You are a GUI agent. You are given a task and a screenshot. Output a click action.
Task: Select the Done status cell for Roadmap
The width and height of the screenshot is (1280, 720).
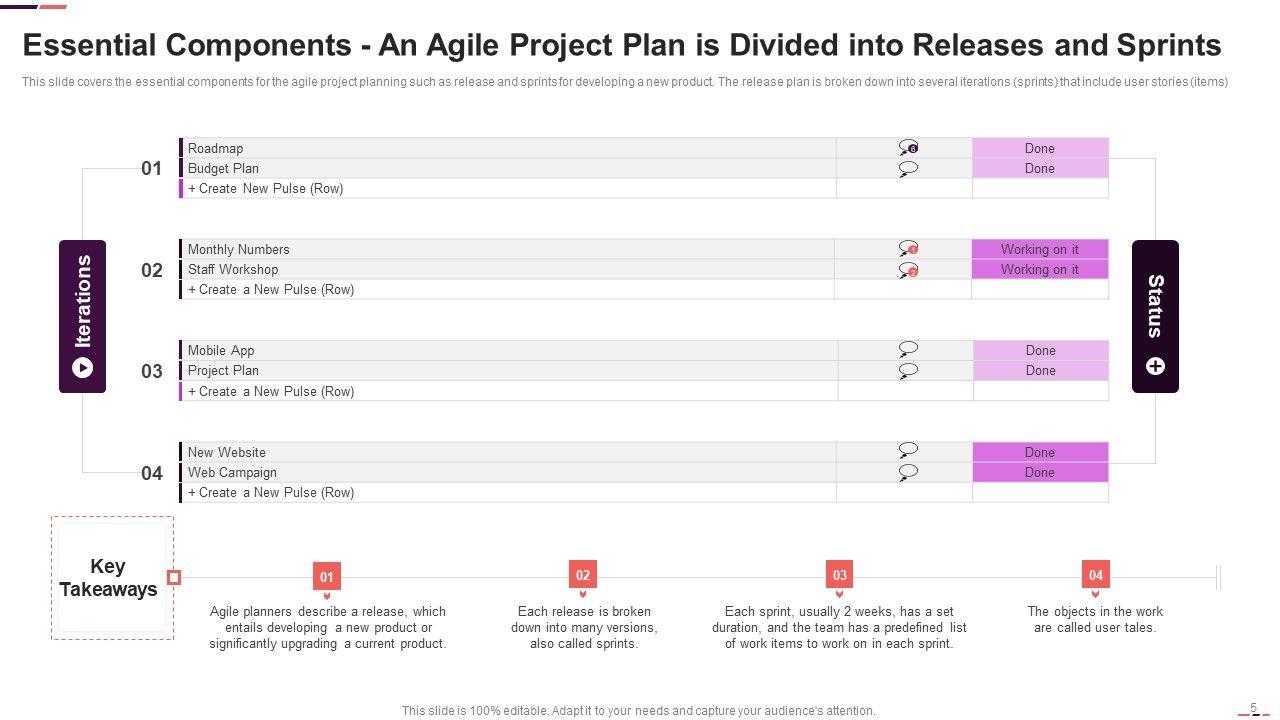tap(1040, 148)
